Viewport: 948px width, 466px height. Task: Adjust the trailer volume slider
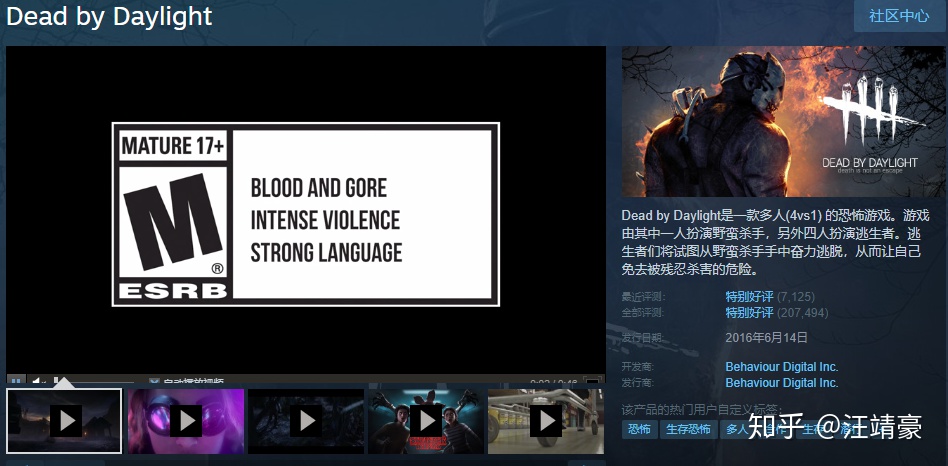(94, 382)
